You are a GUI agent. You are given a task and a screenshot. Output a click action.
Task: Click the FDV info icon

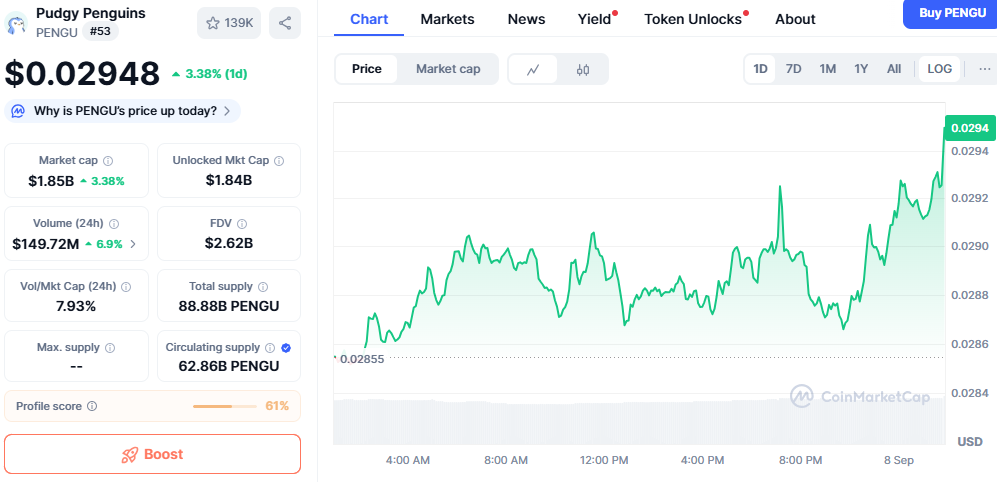242,224
